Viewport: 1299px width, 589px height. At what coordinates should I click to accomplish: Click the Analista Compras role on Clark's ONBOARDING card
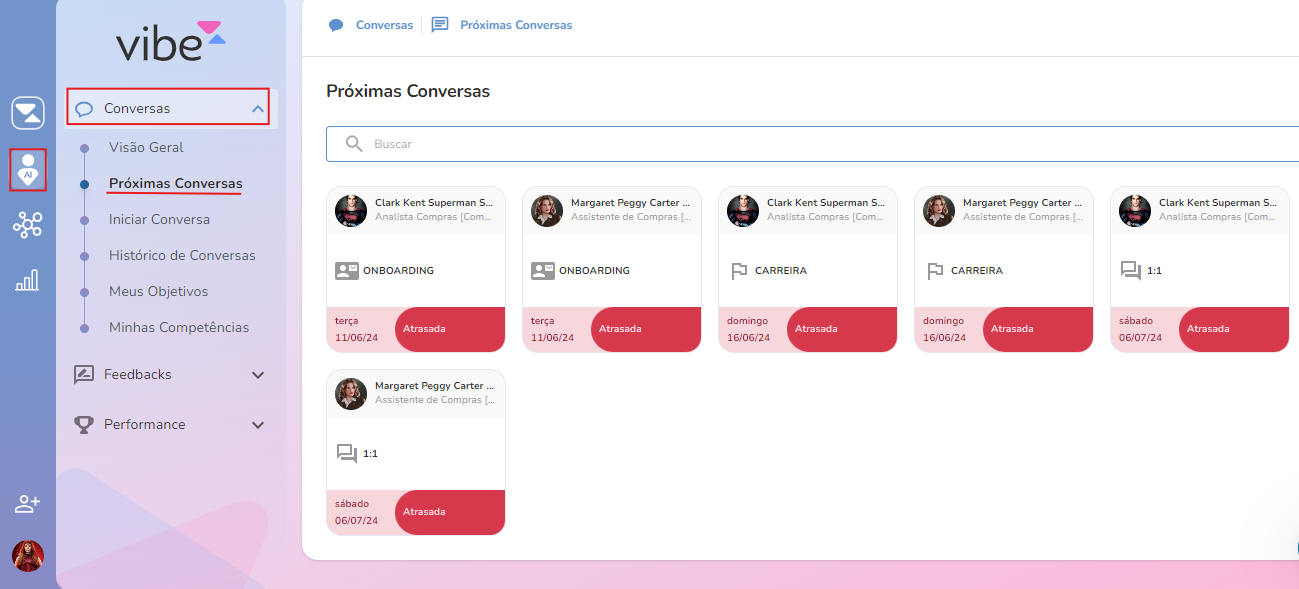[434, 217]
